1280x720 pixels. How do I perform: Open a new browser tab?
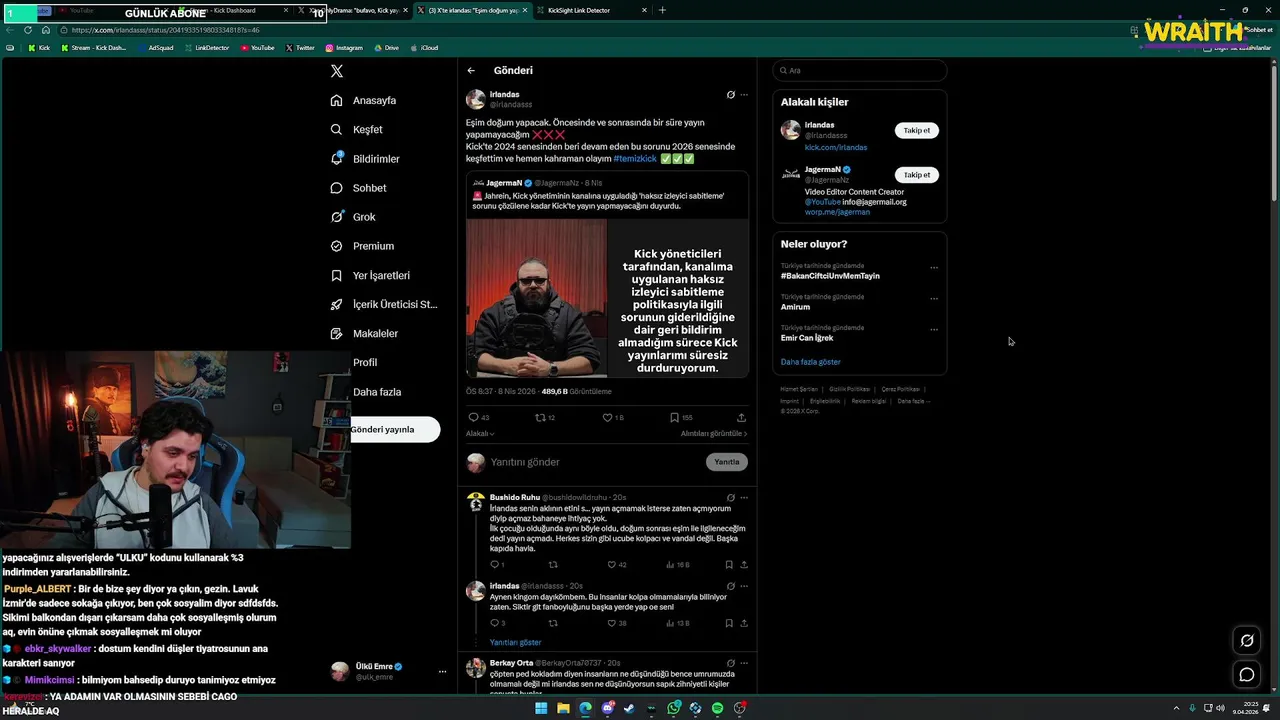point(662,10)
